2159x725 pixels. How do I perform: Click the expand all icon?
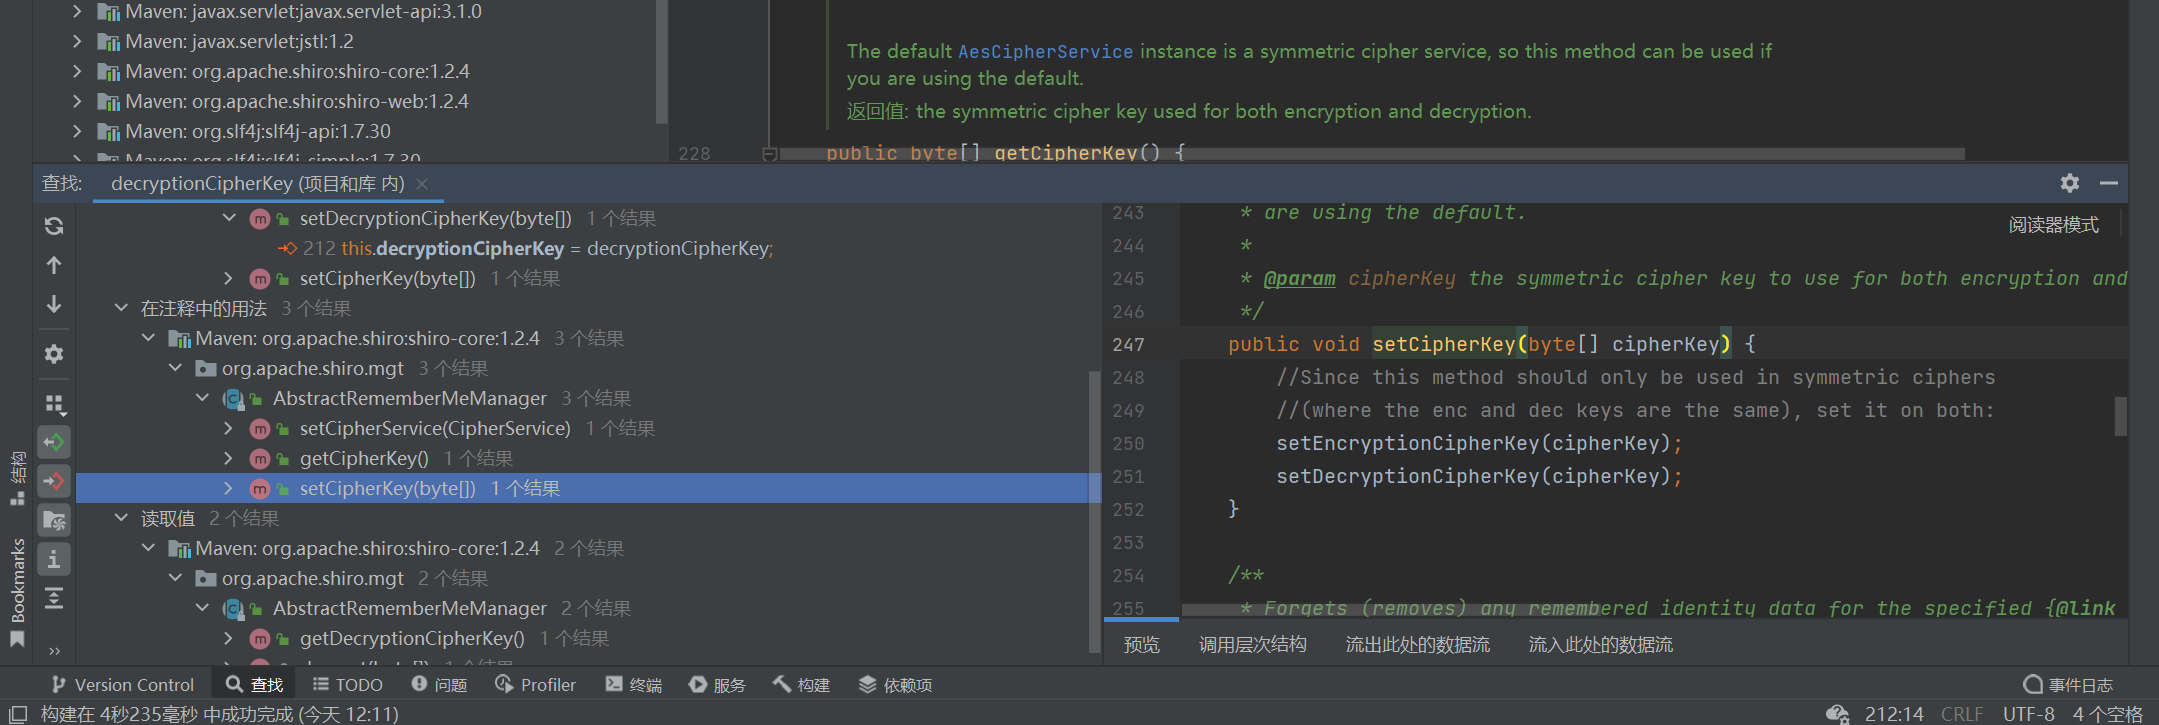click(54, 598)
